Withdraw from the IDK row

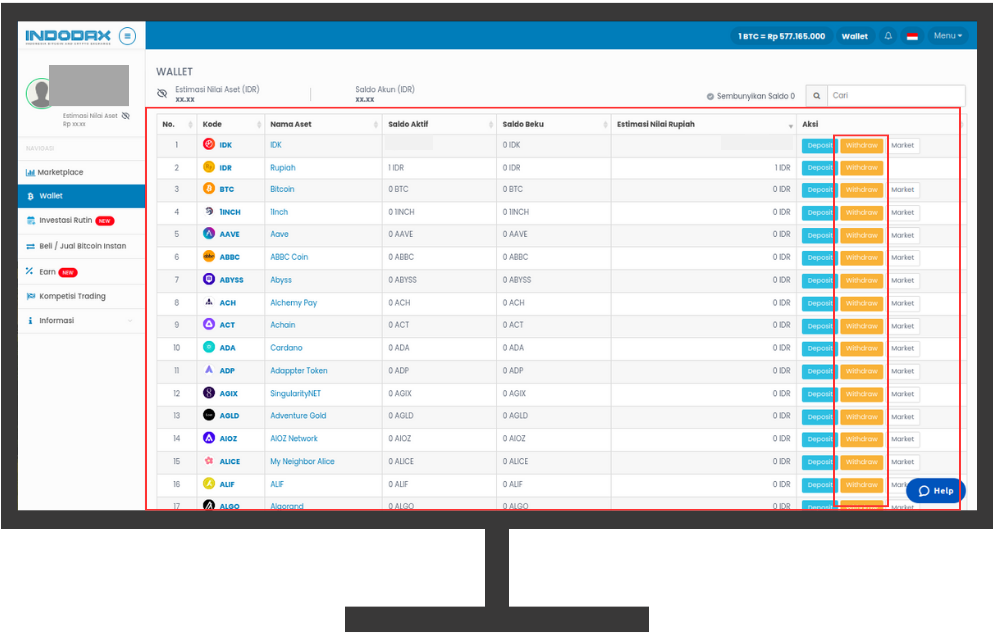[x=861, y=145]
